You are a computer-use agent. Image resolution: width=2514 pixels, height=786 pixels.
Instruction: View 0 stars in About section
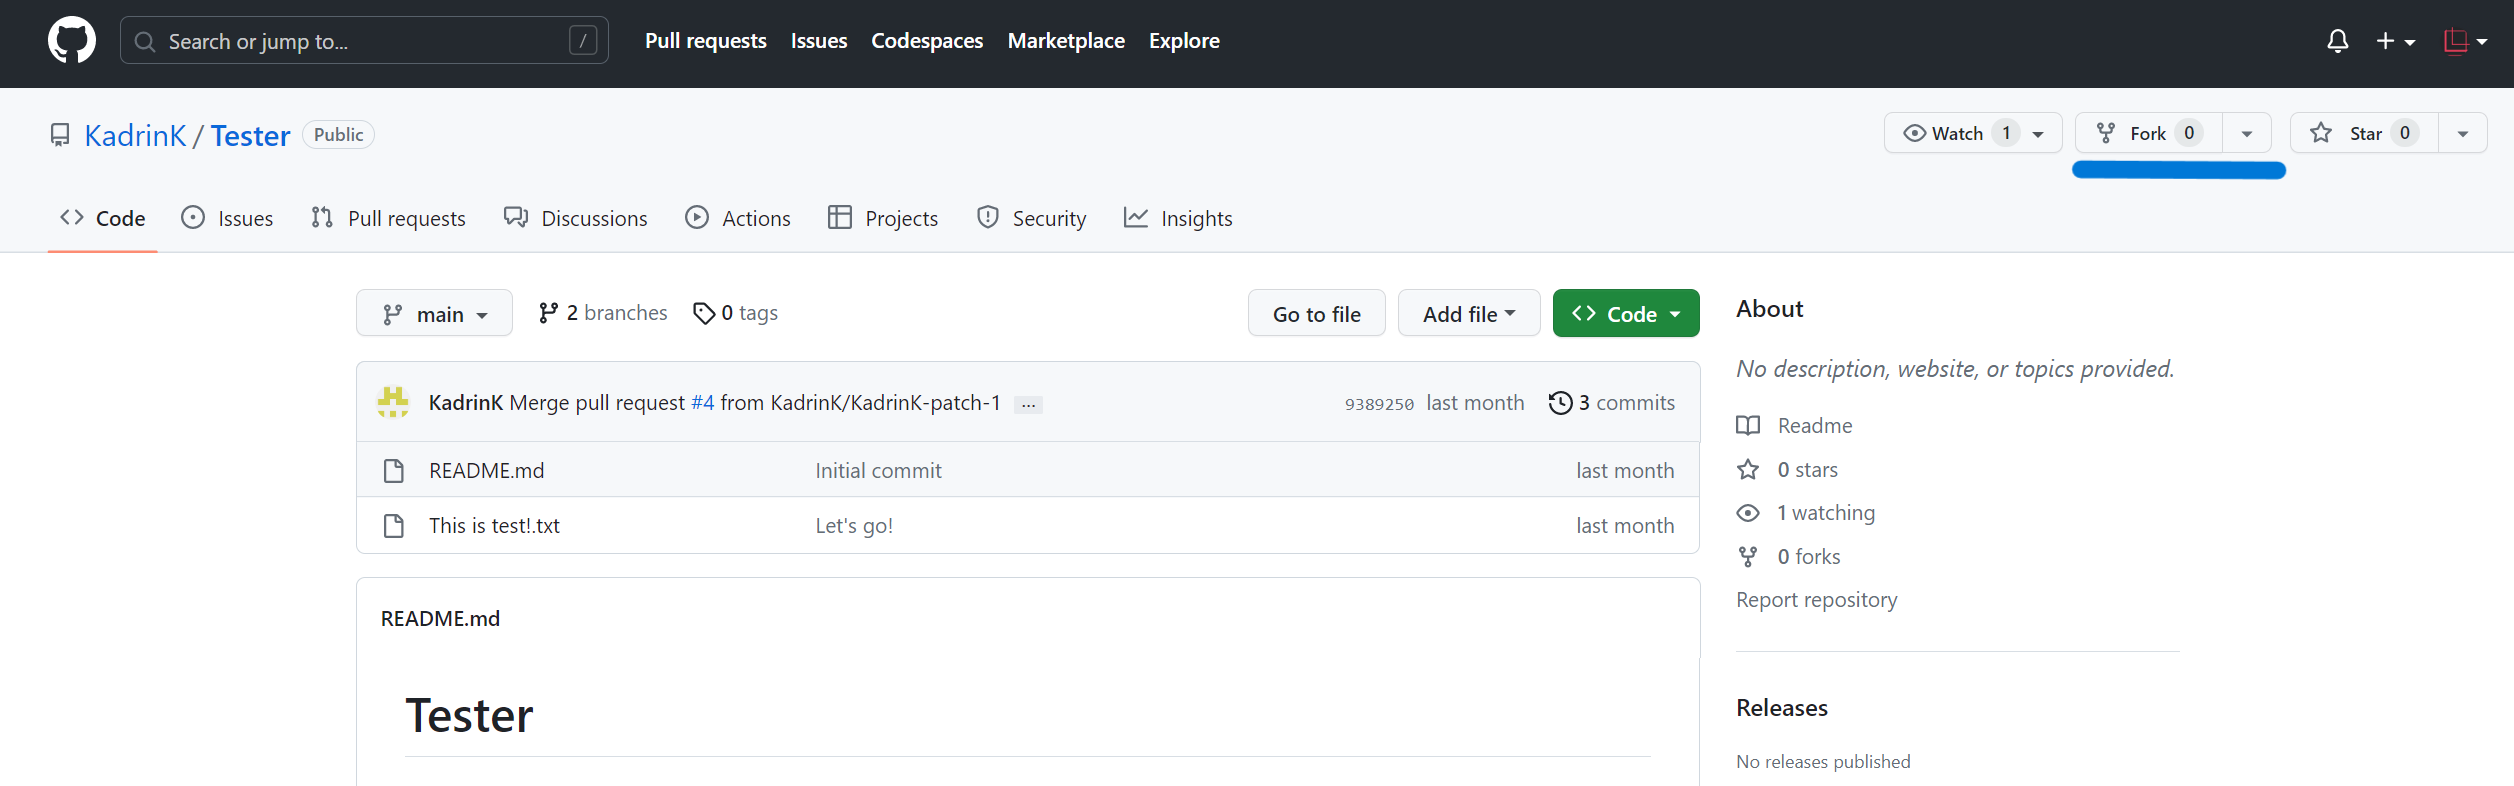click(1808, 469)
